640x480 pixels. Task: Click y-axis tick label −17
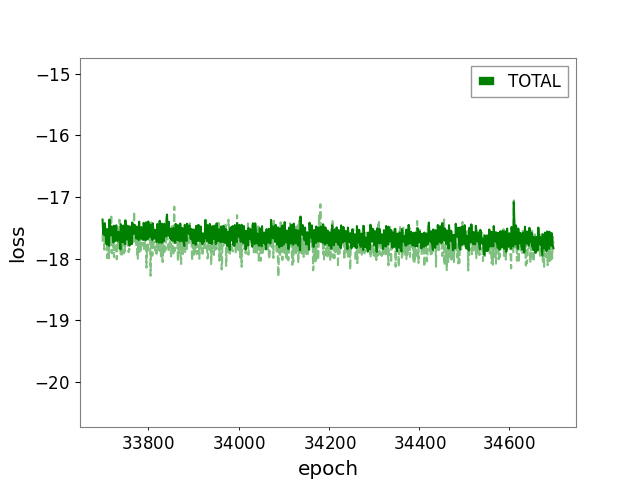[x=53, y=198]
